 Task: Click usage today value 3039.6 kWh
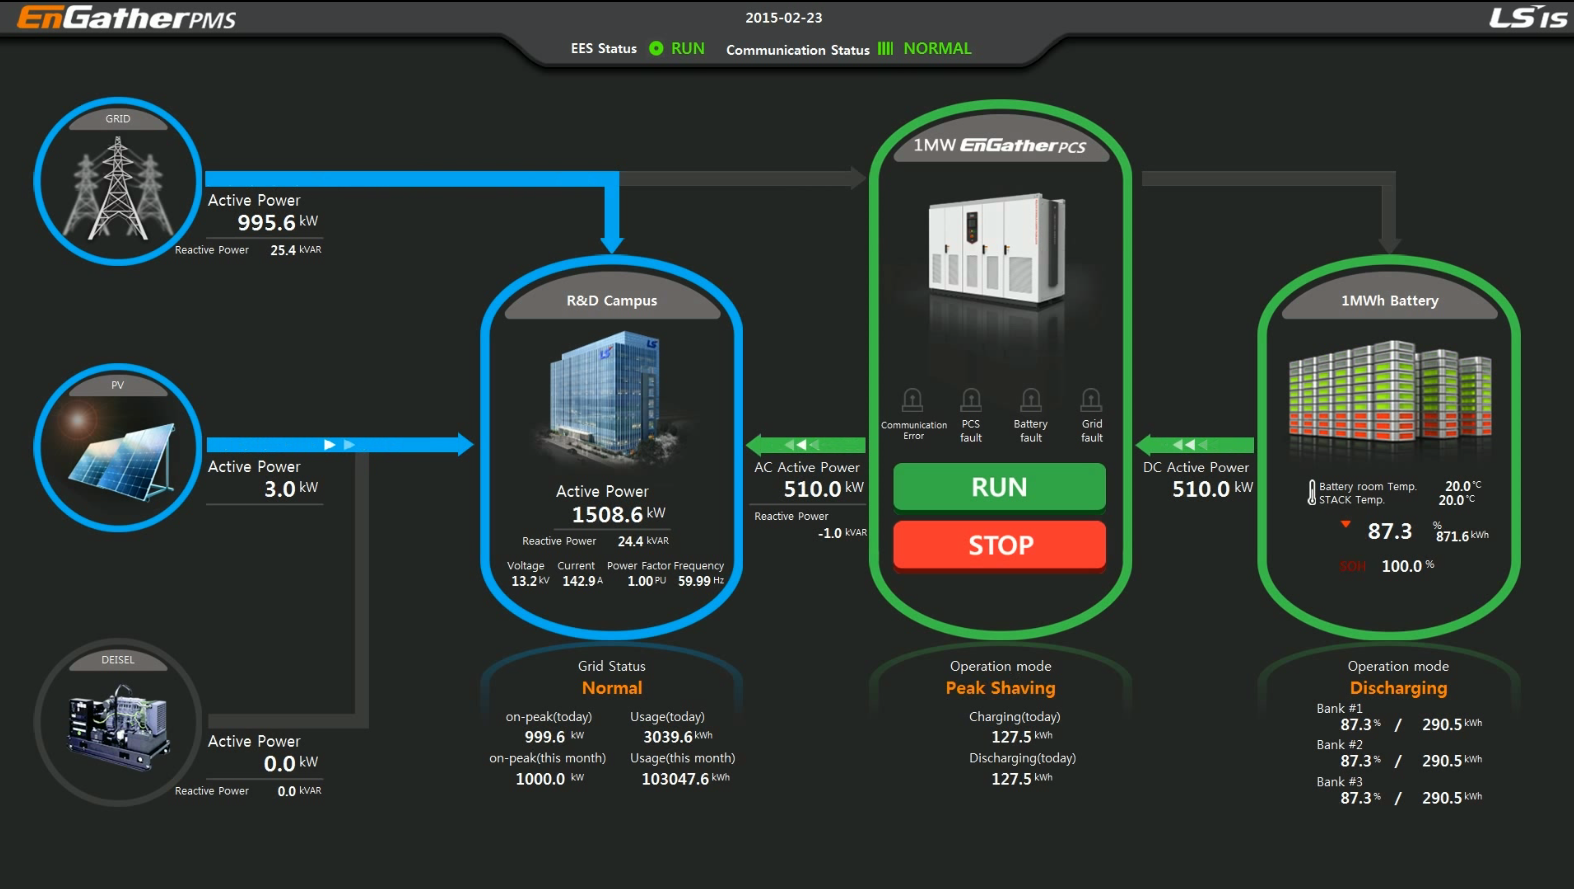tap(678, 737)
